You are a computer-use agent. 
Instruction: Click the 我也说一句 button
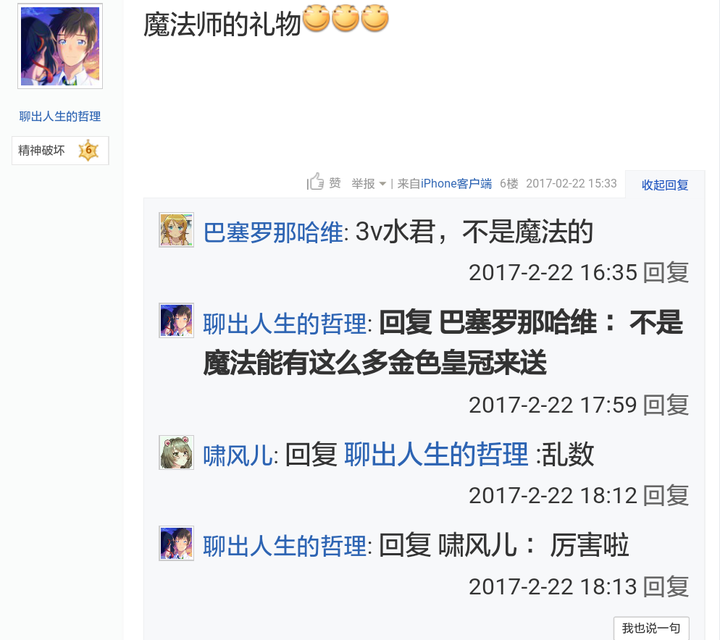pyautogui.click(x=651, y=628)
